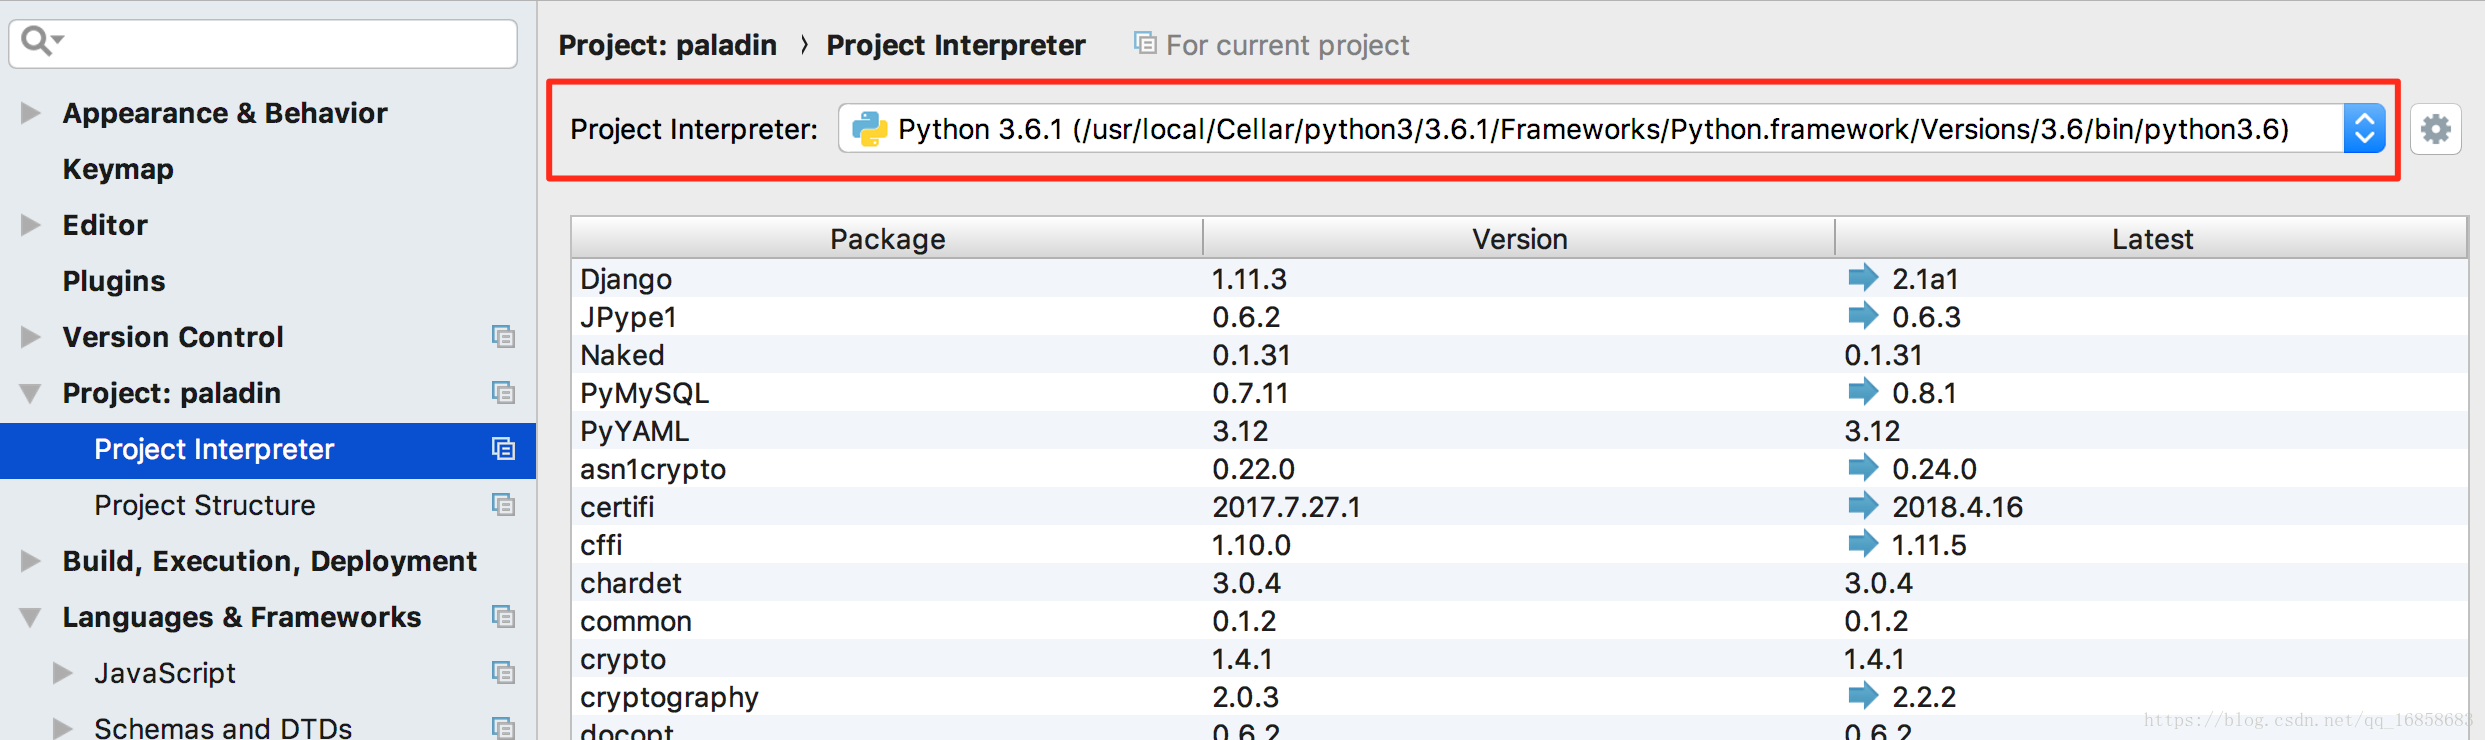This screenshot has width=2485, height=740.
Task: Select the Naked package row
Action: pyautogui.click(x=1519, y=355)
